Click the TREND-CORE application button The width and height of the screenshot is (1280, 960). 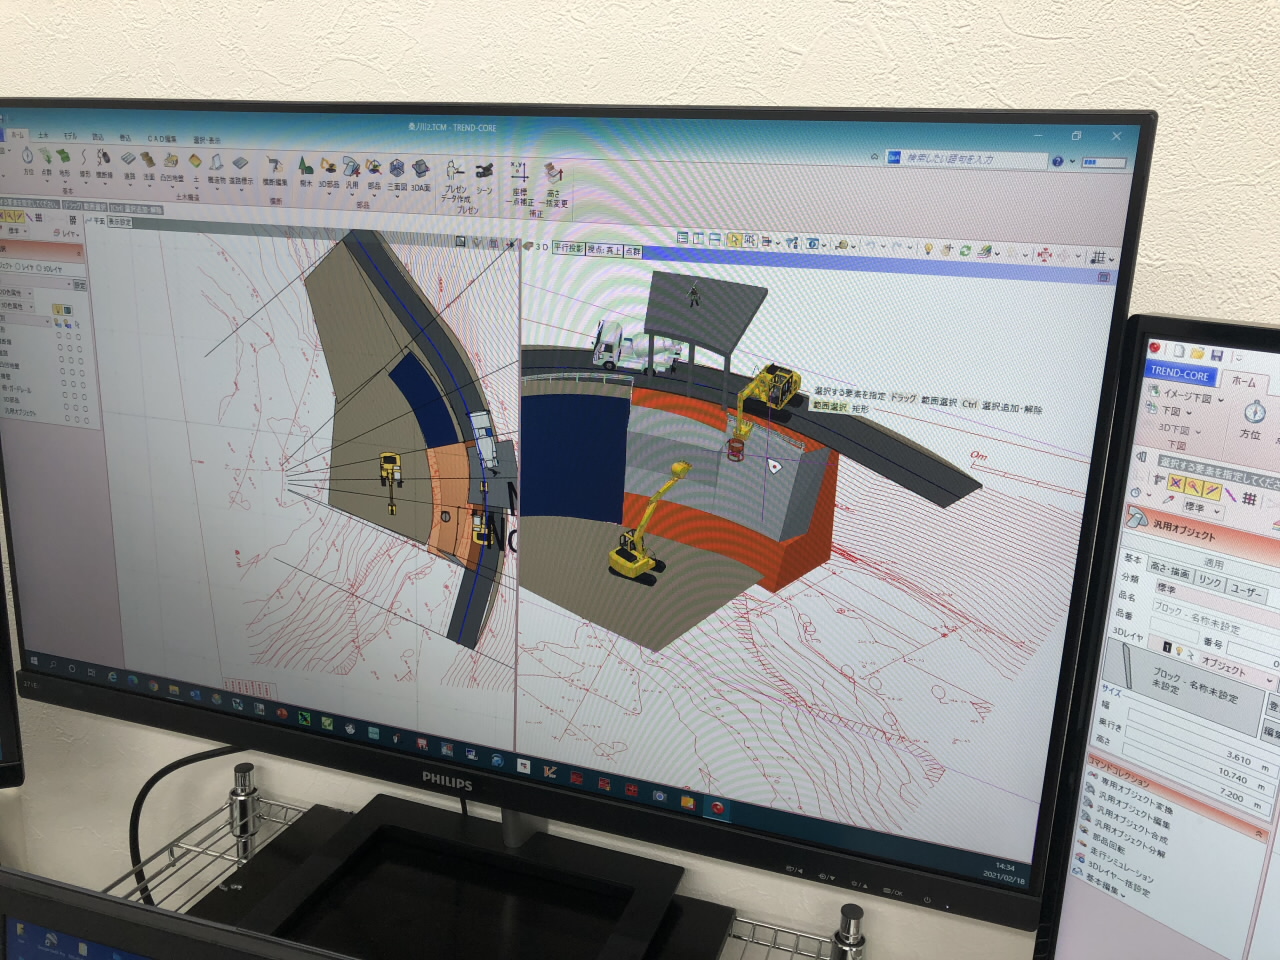coord(1179,373)
